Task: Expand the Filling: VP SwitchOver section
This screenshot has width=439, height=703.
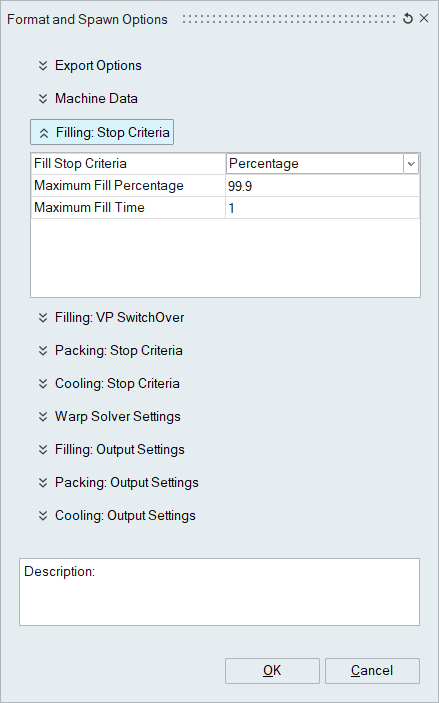Action: [x=111, y=317]
